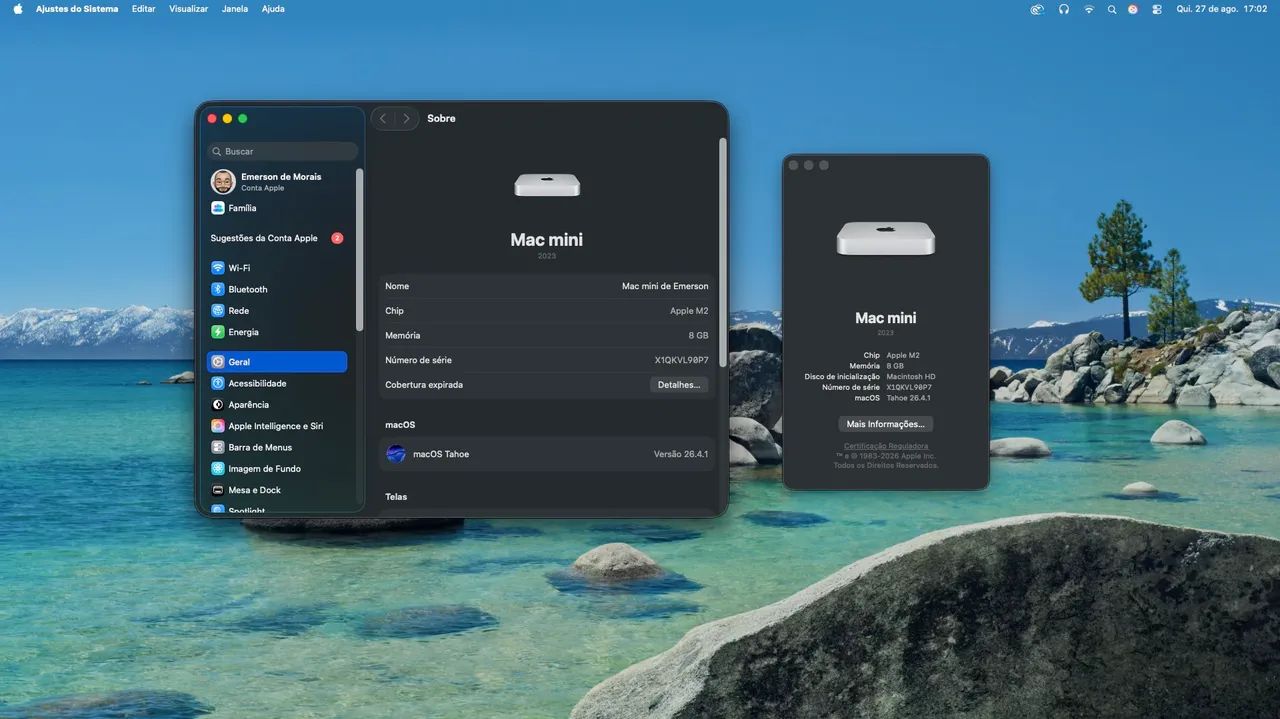Open Control Center in menu bar
The width and height of the screenshot is (1280, 719).
click(1157, 9)
